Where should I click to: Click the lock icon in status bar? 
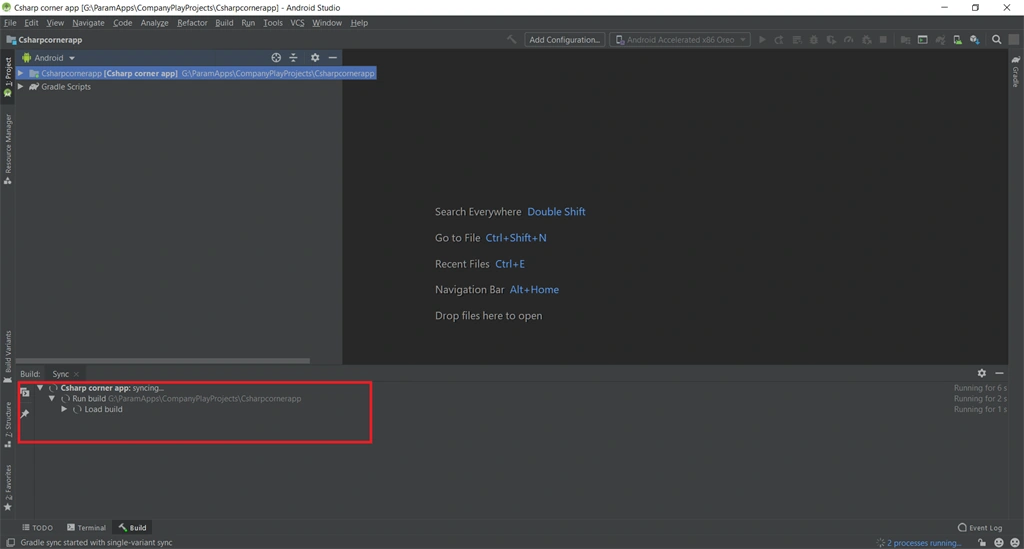tap(982, 542)
